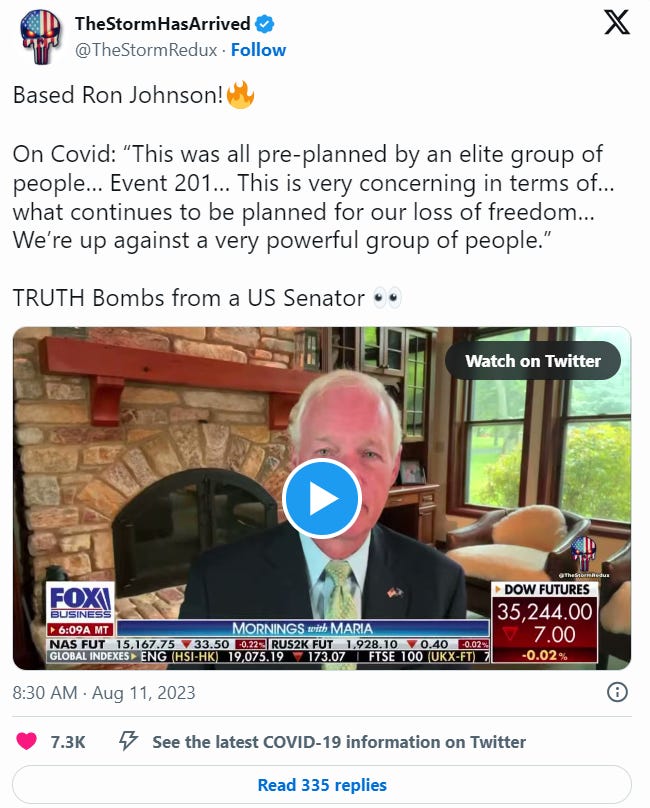Click the Follow link
This screenshot has width=650, height=808.
(x=258, y=50)
